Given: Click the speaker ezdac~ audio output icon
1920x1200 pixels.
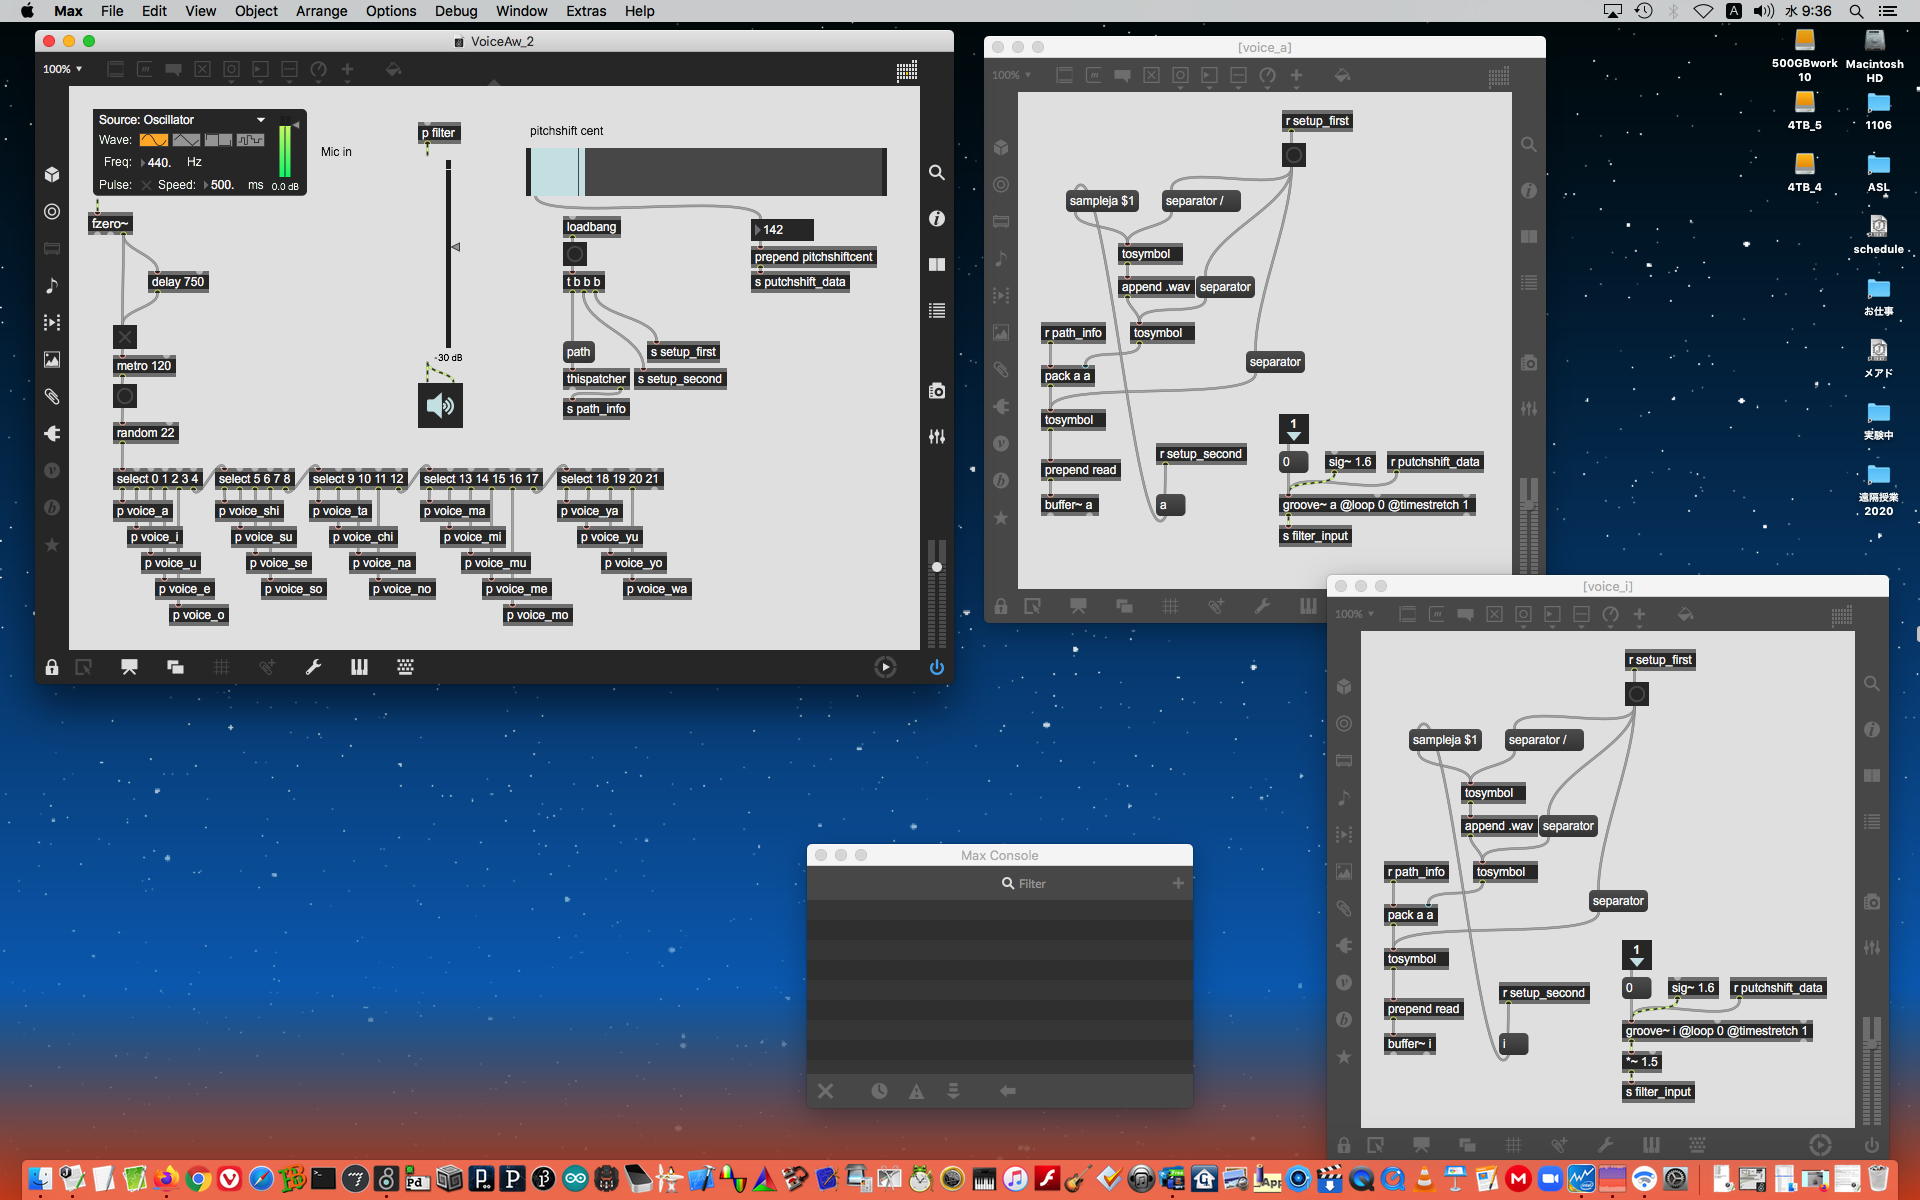Looking at the screenshot, I should coord(440,405).
